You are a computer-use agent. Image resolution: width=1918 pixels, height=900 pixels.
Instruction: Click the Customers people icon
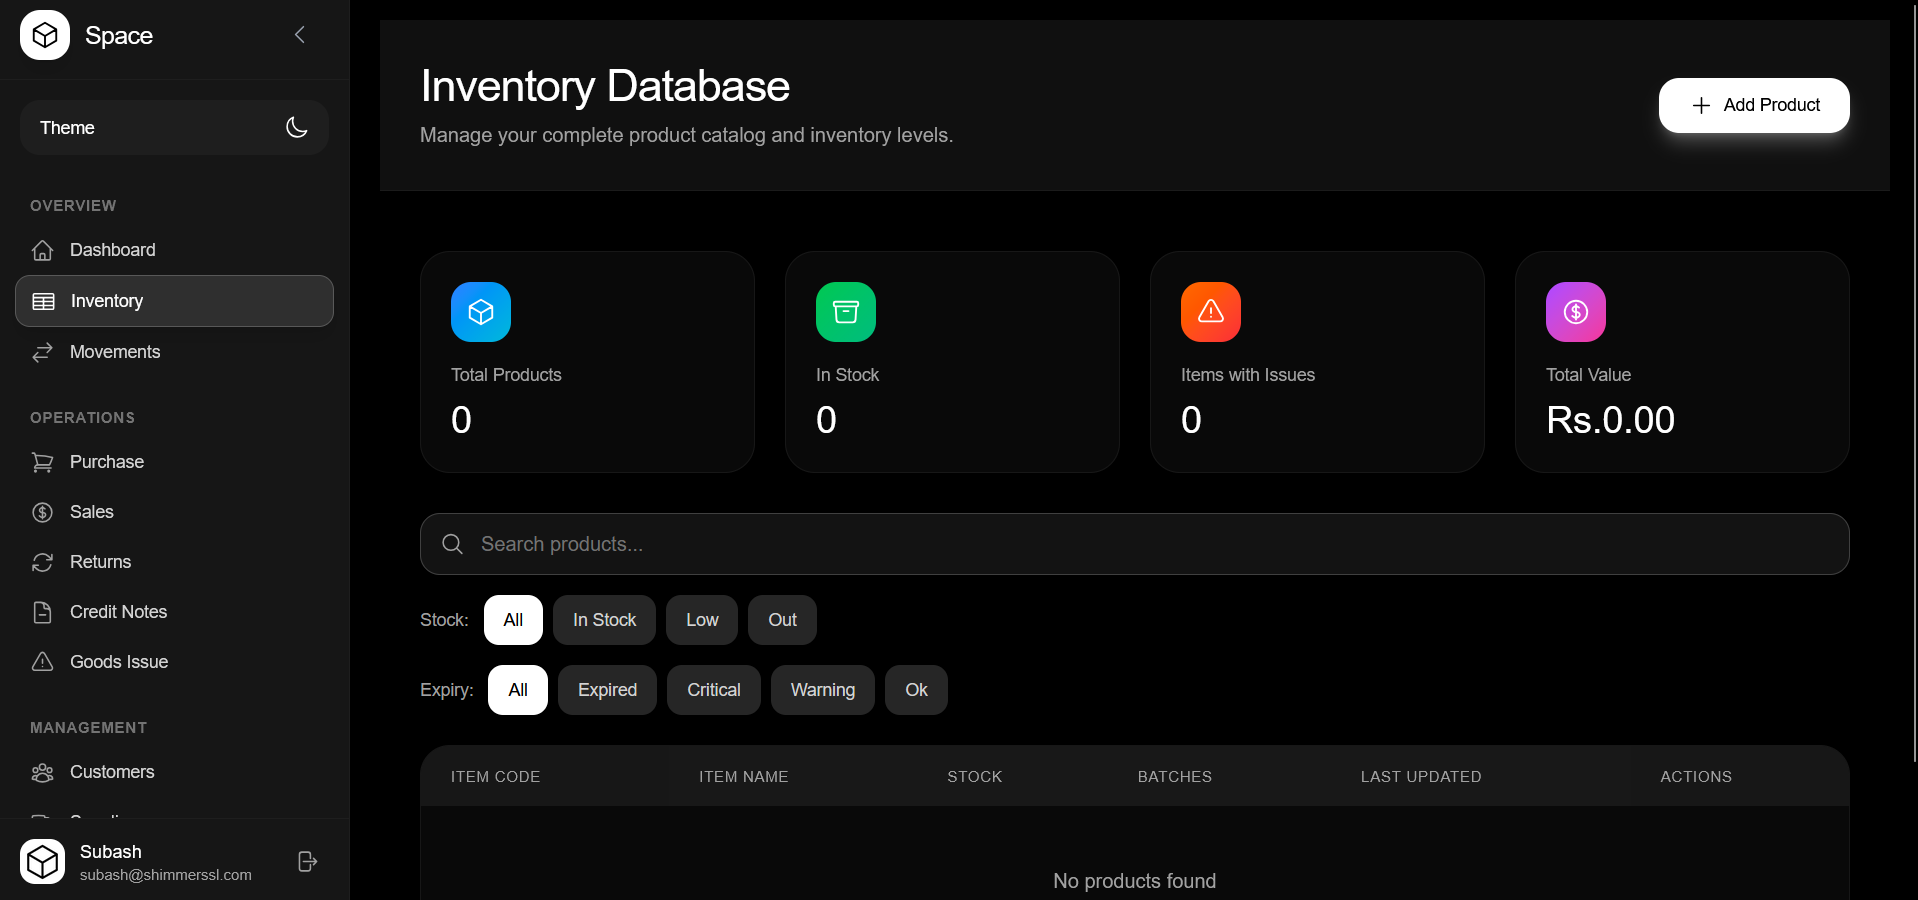tap(42, 772)
